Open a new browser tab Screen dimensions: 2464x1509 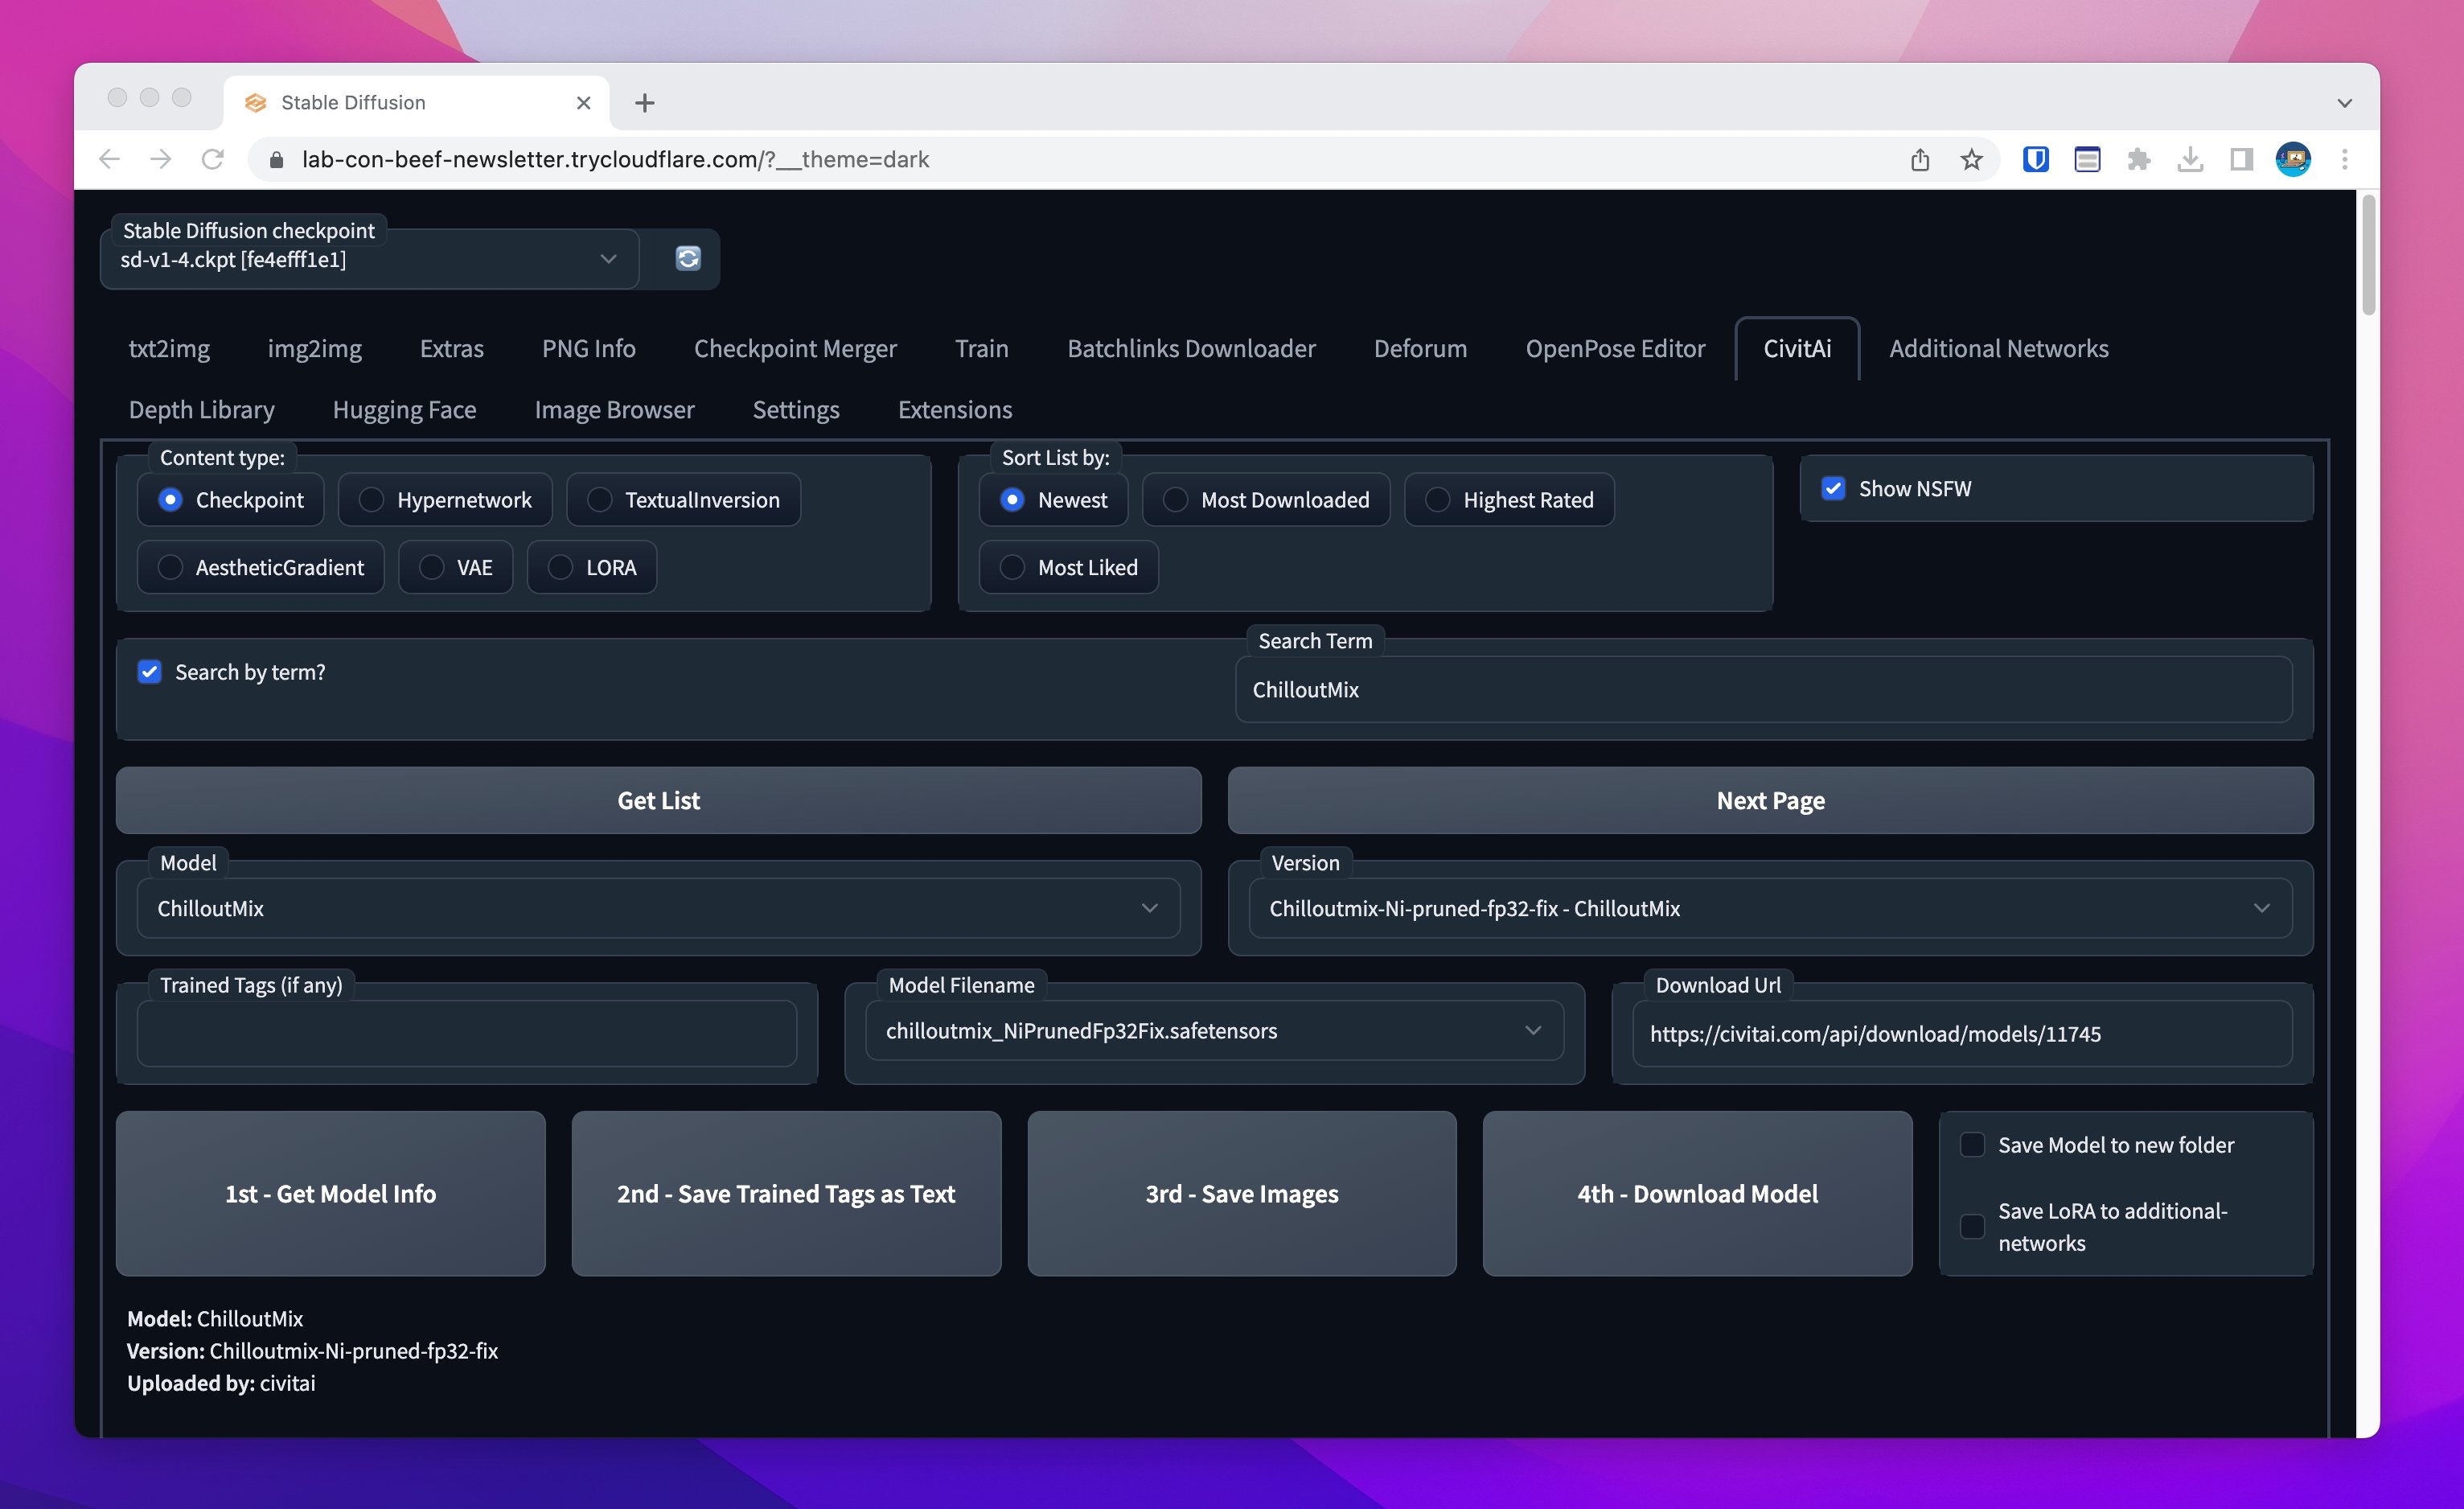645,103
